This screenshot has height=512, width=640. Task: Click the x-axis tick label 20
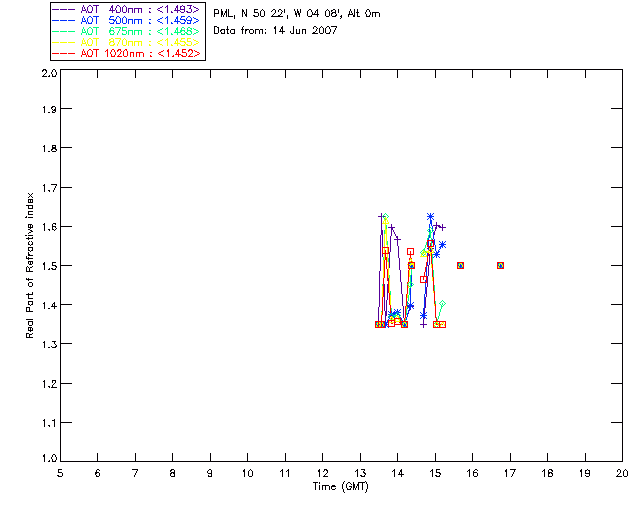(622, 473)
